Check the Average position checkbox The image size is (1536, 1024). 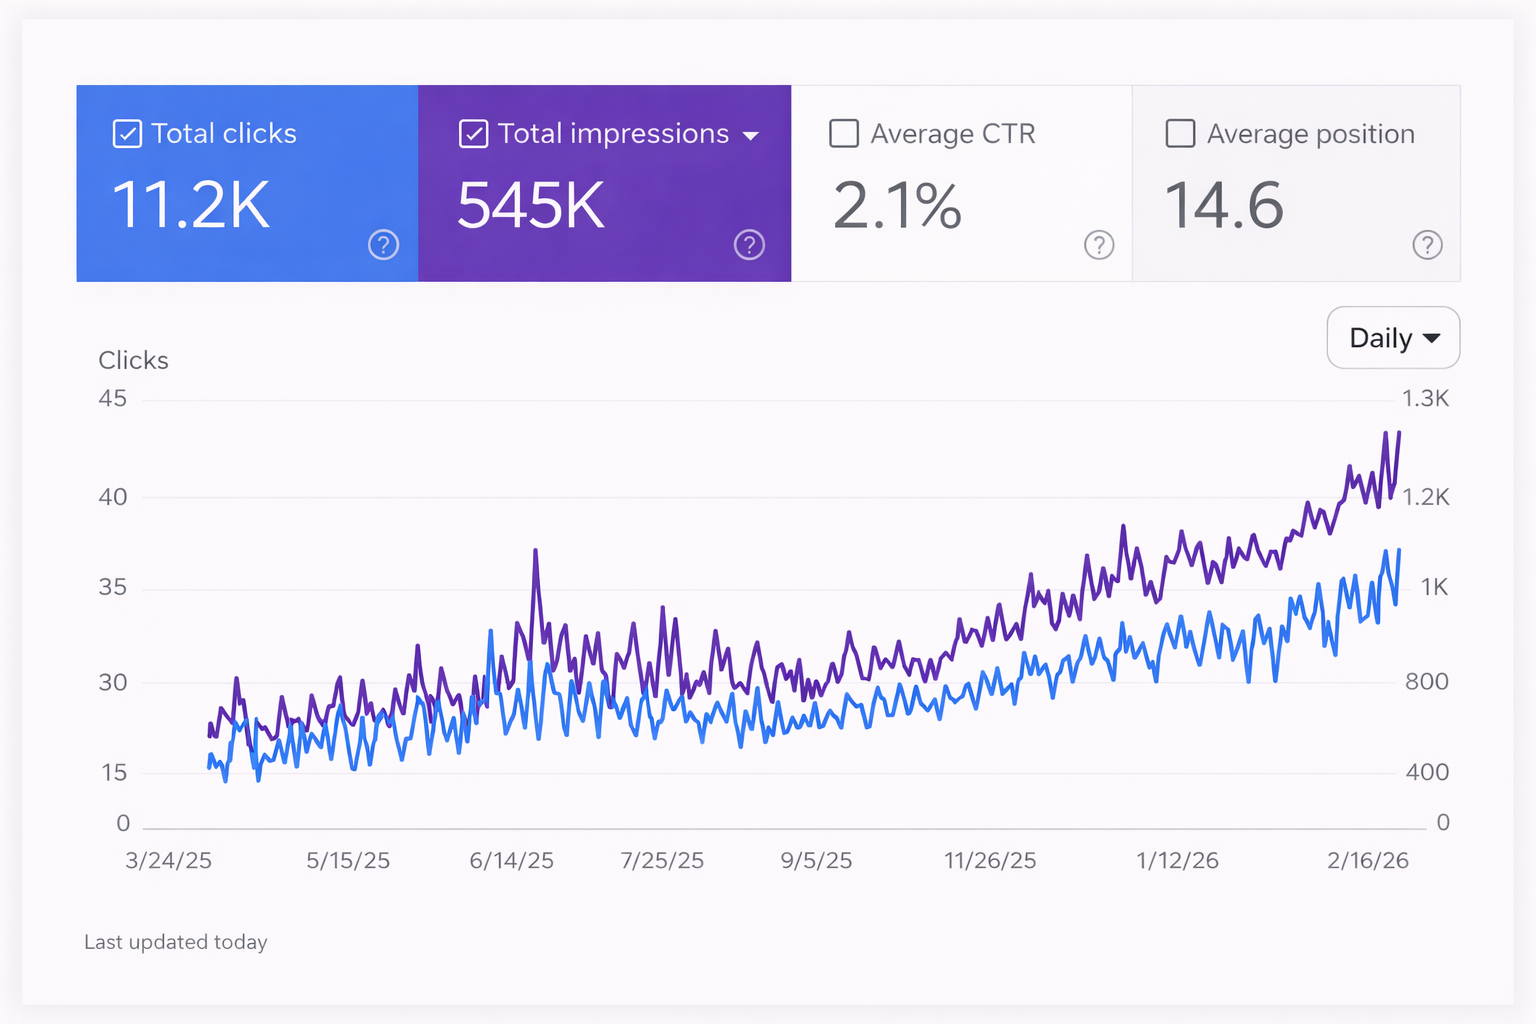(1180, 134)
